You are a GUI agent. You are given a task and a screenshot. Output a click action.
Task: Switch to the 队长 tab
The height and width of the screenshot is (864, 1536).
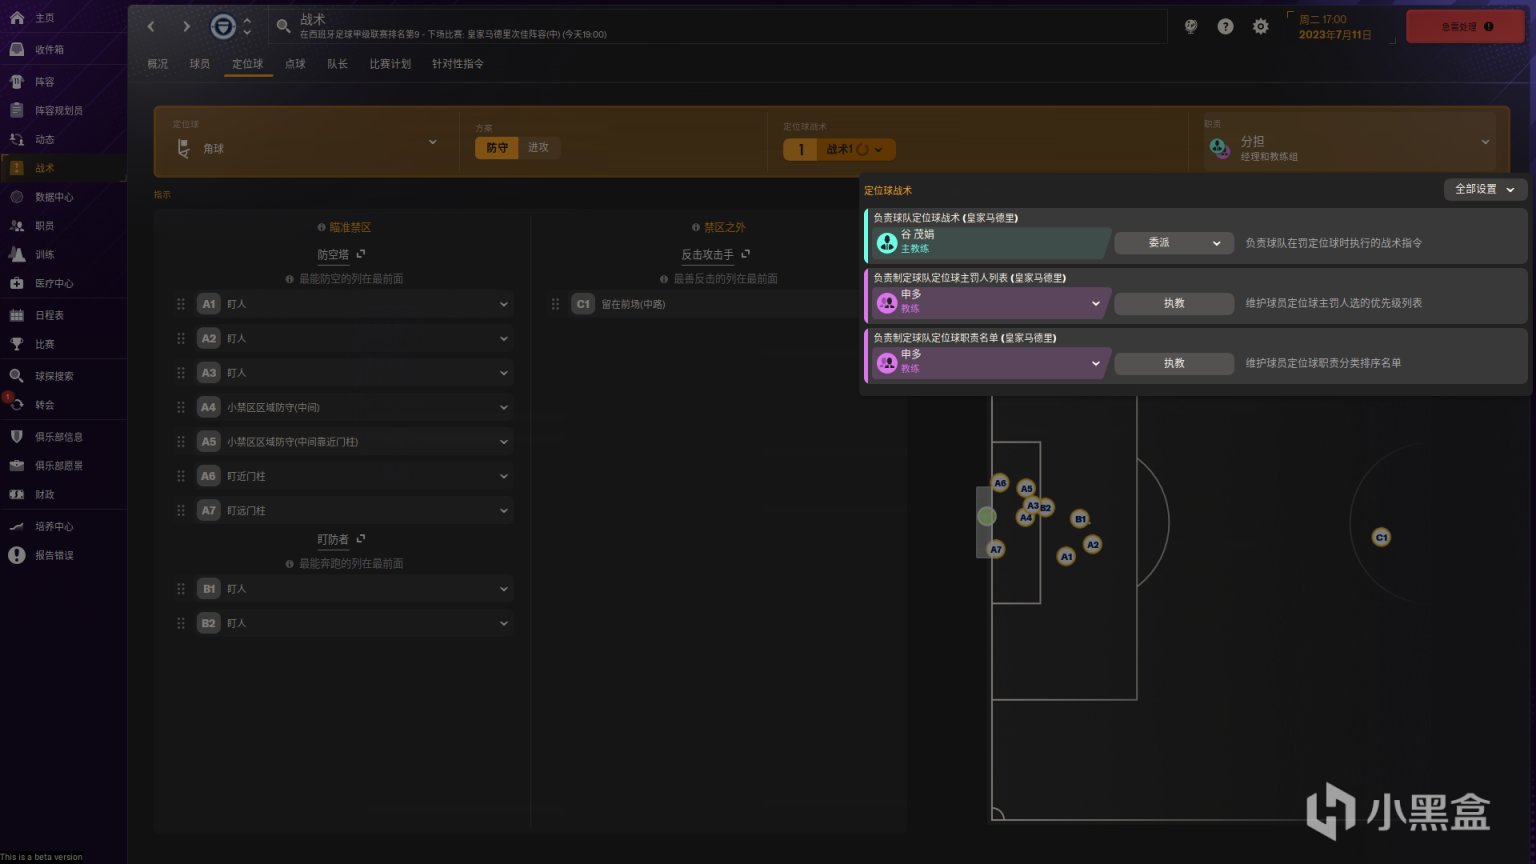[x=337, y=64]
